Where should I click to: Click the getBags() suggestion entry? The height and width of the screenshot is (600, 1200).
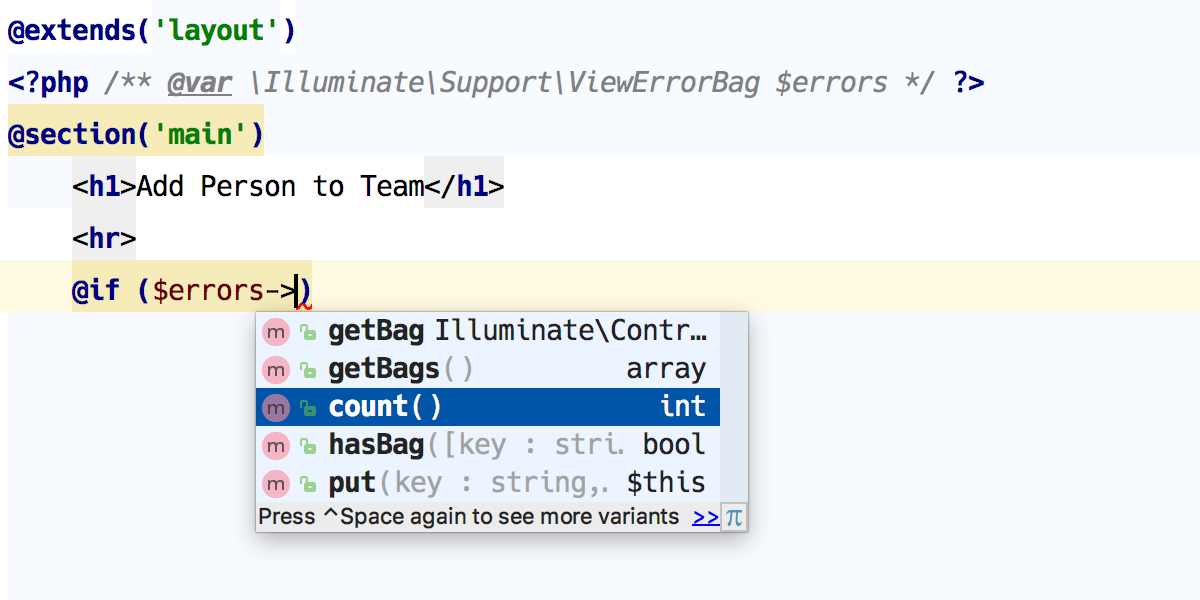point(395,369)
